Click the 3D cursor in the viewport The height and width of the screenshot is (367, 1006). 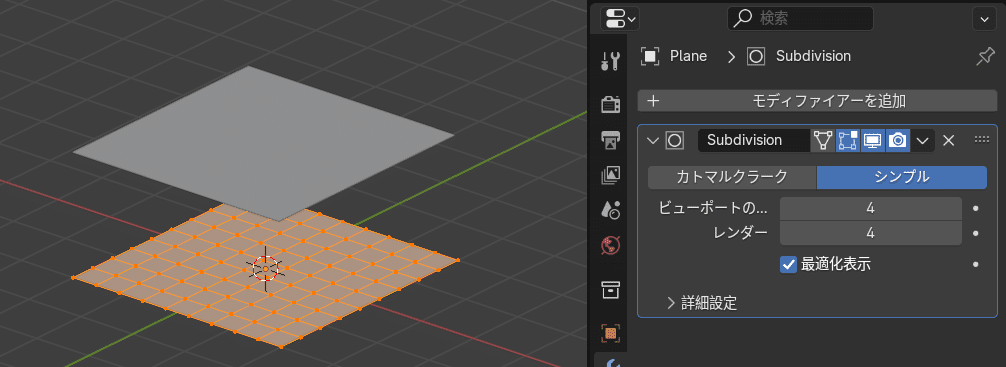[x=266, y=269]
